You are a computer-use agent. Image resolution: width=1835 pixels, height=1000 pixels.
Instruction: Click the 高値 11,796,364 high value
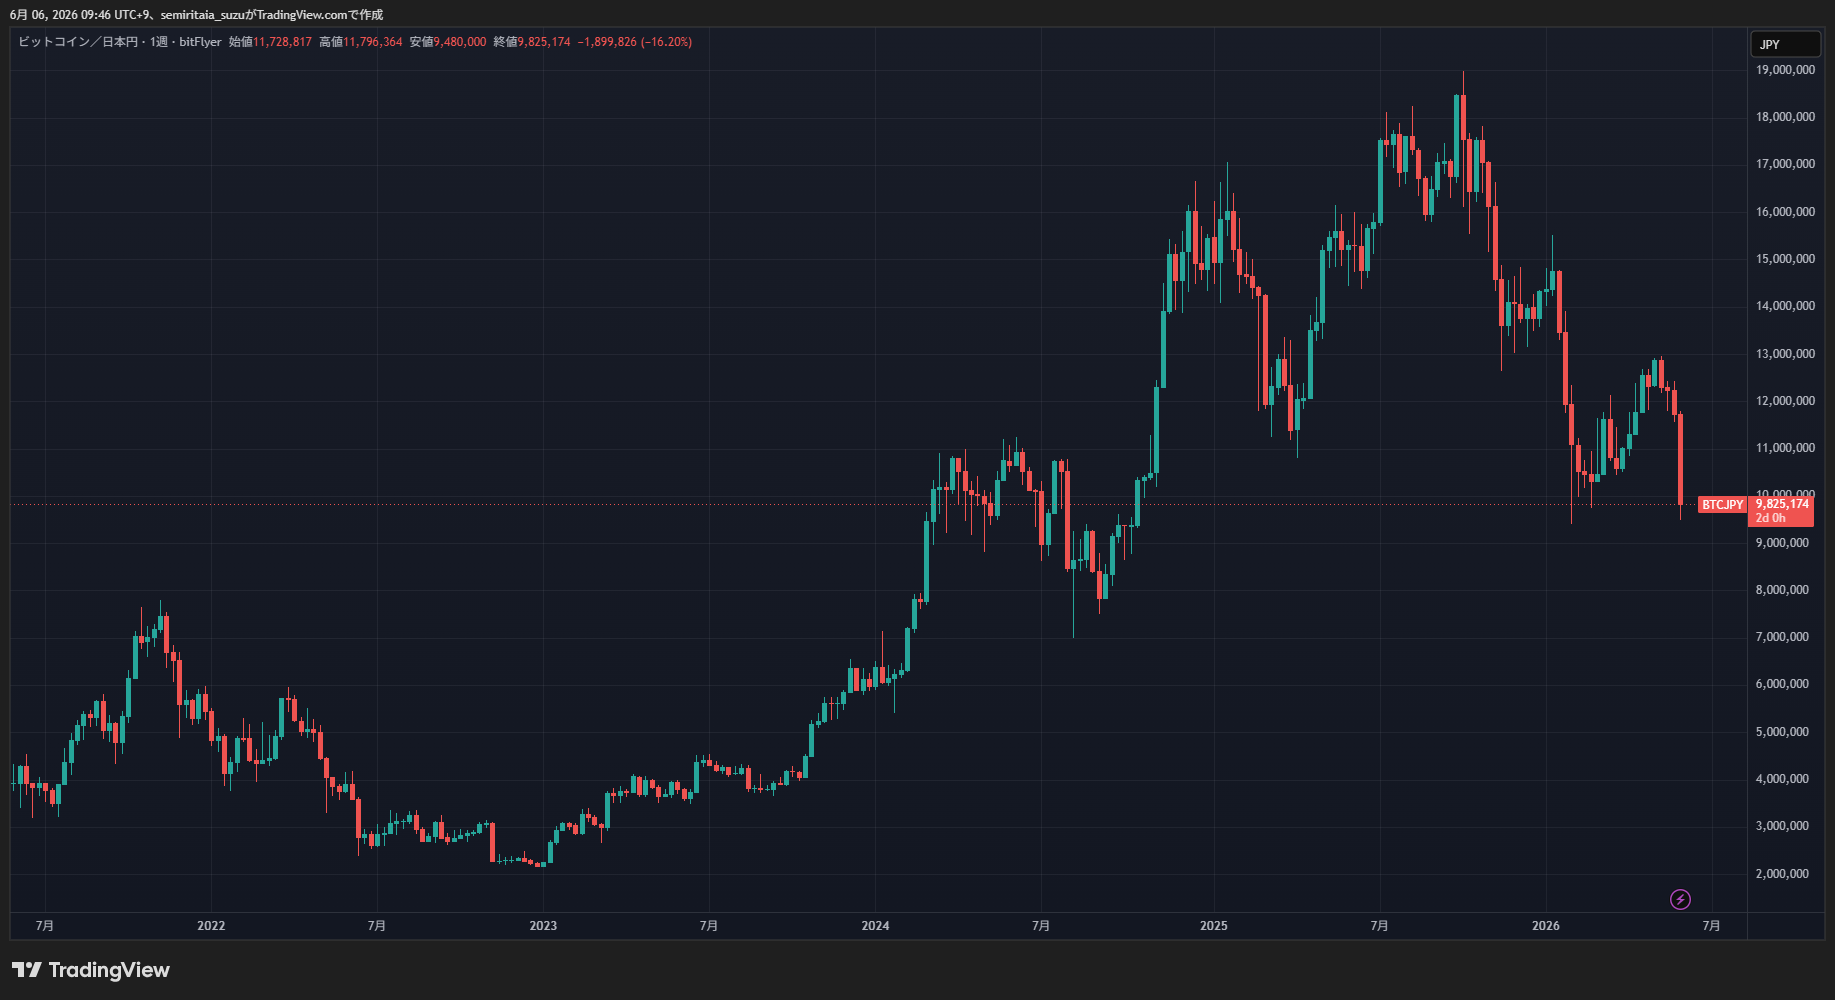coord(360,42)
